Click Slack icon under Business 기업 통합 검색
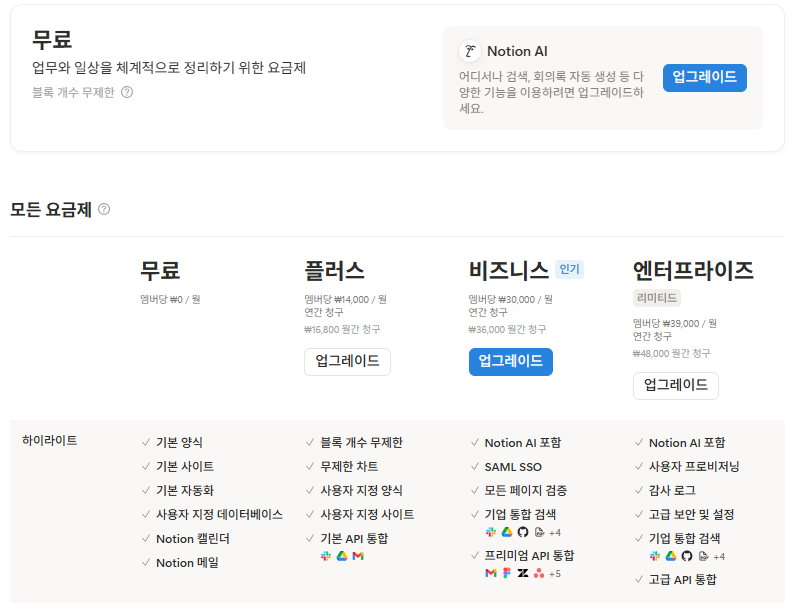This screenshot has height=611, width=794. click(x=491, y=532)
